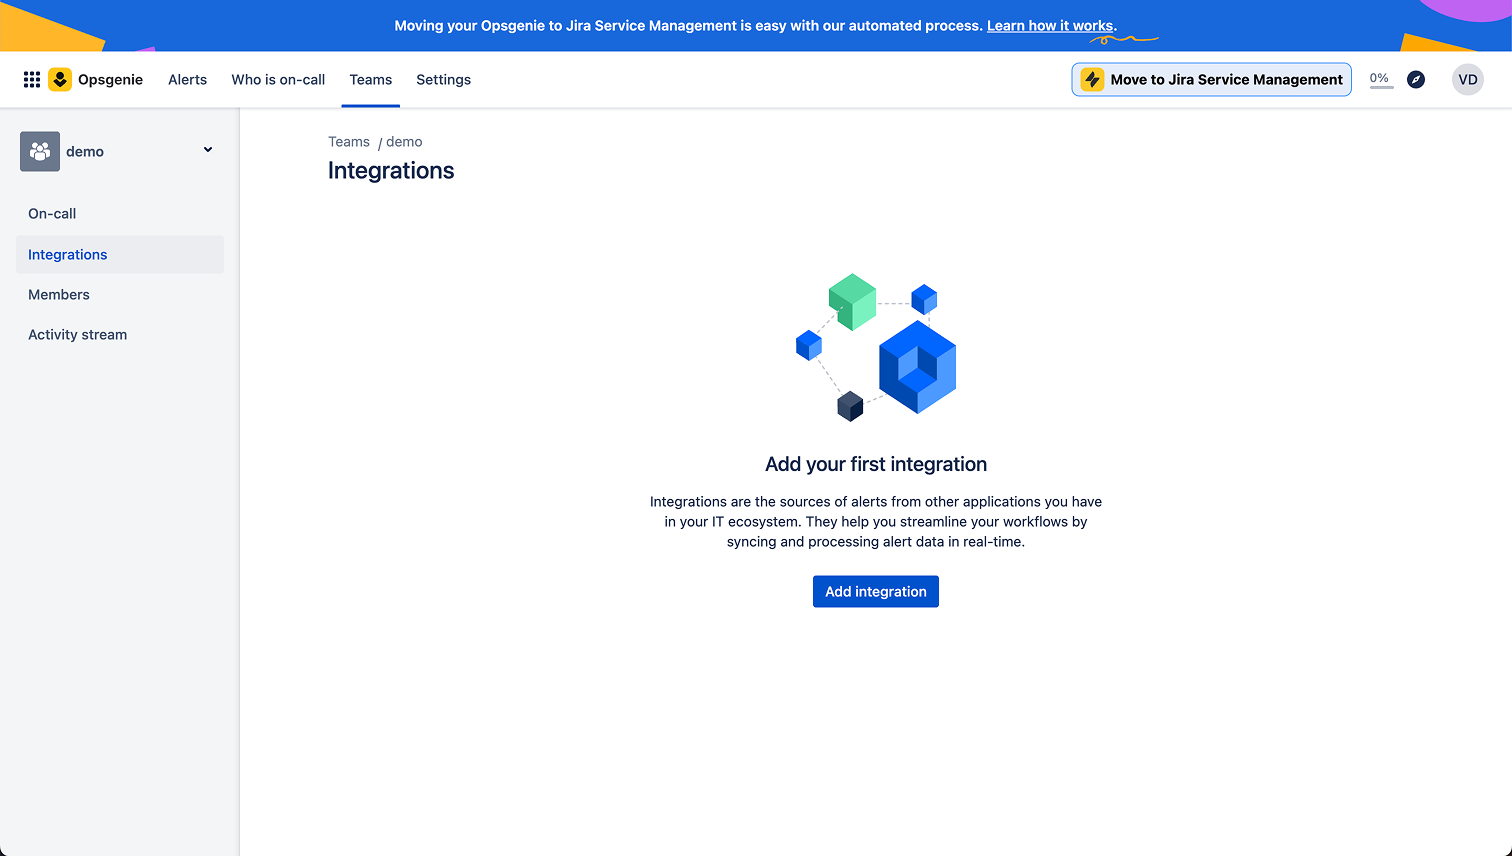The width and height of the screenshot is (1512, 856).
Task: Expand the demo team dropdown chevron
Action: (x=208, y=150)
